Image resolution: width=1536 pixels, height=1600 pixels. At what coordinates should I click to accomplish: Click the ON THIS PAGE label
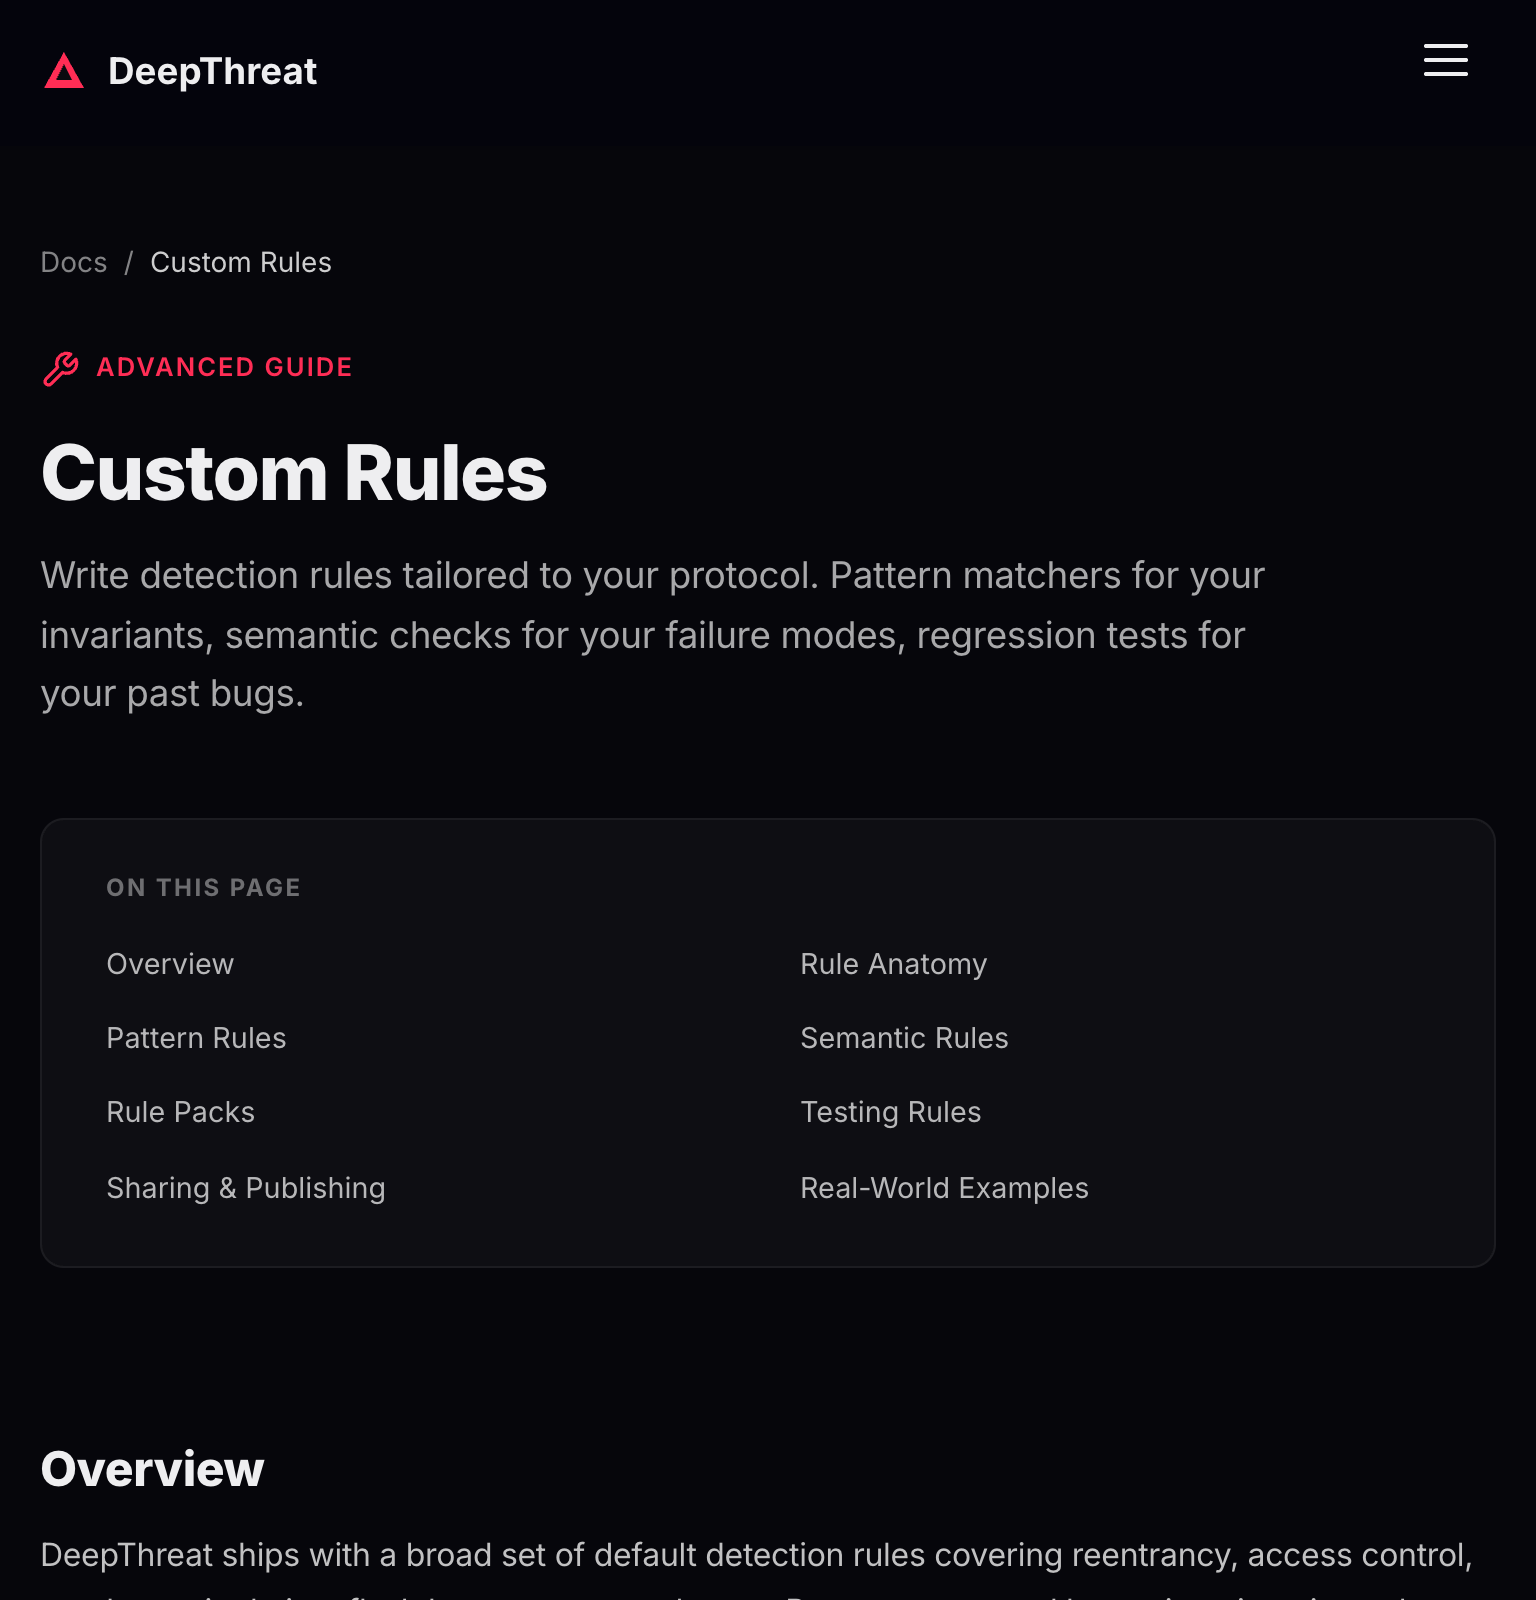pos(203,887)
